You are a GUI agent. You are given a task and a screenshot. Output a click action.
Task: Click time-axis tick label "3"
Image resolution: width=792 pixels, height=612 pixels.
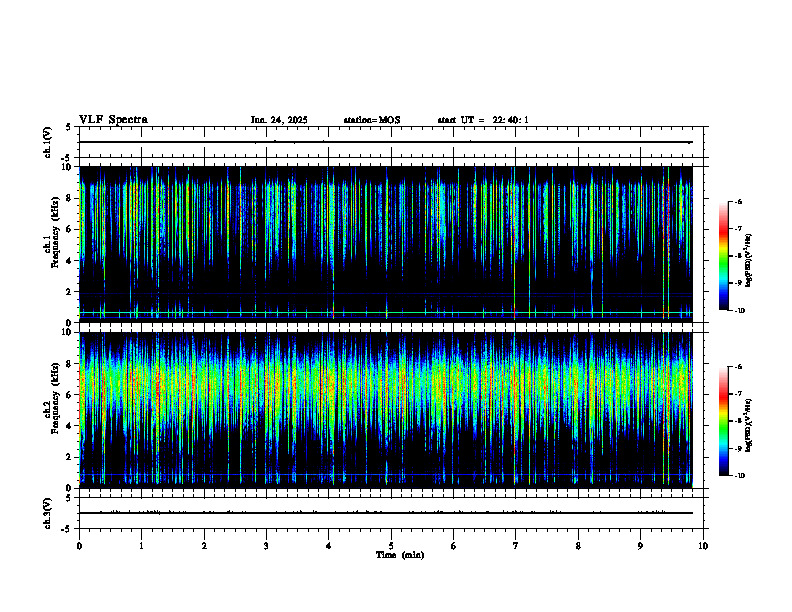click(266, 546)
